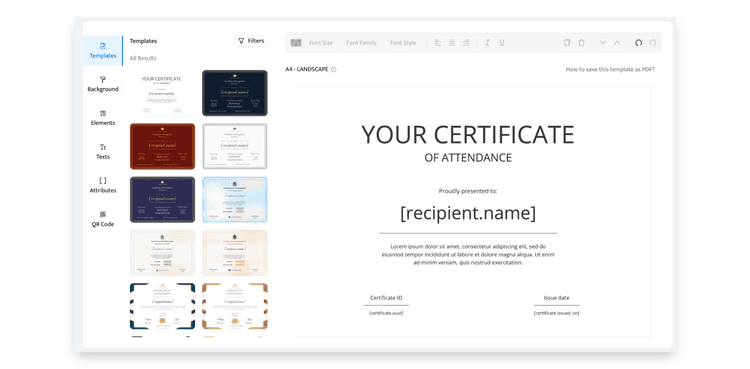Select the [certificate.issued_on] placeholder
Screen dimensions: 750x369
pyautogui.click(x=556, y=313)
